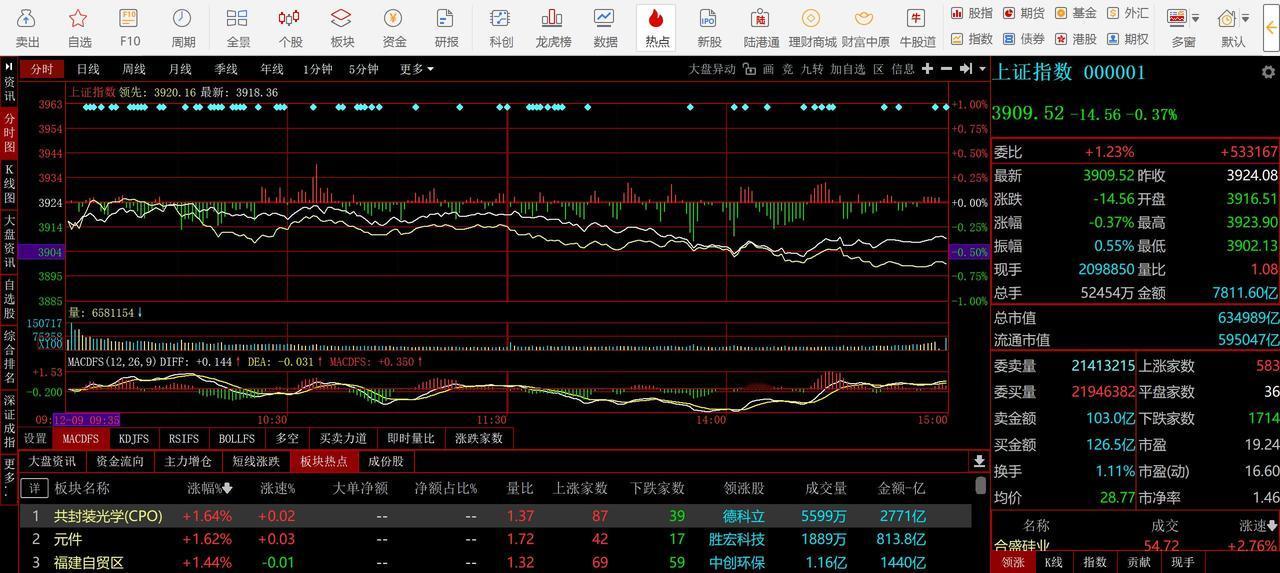Toggle the 九转 indicator on chart
This screenshot has width=1280, height=573.
click(x=811, y=69)
